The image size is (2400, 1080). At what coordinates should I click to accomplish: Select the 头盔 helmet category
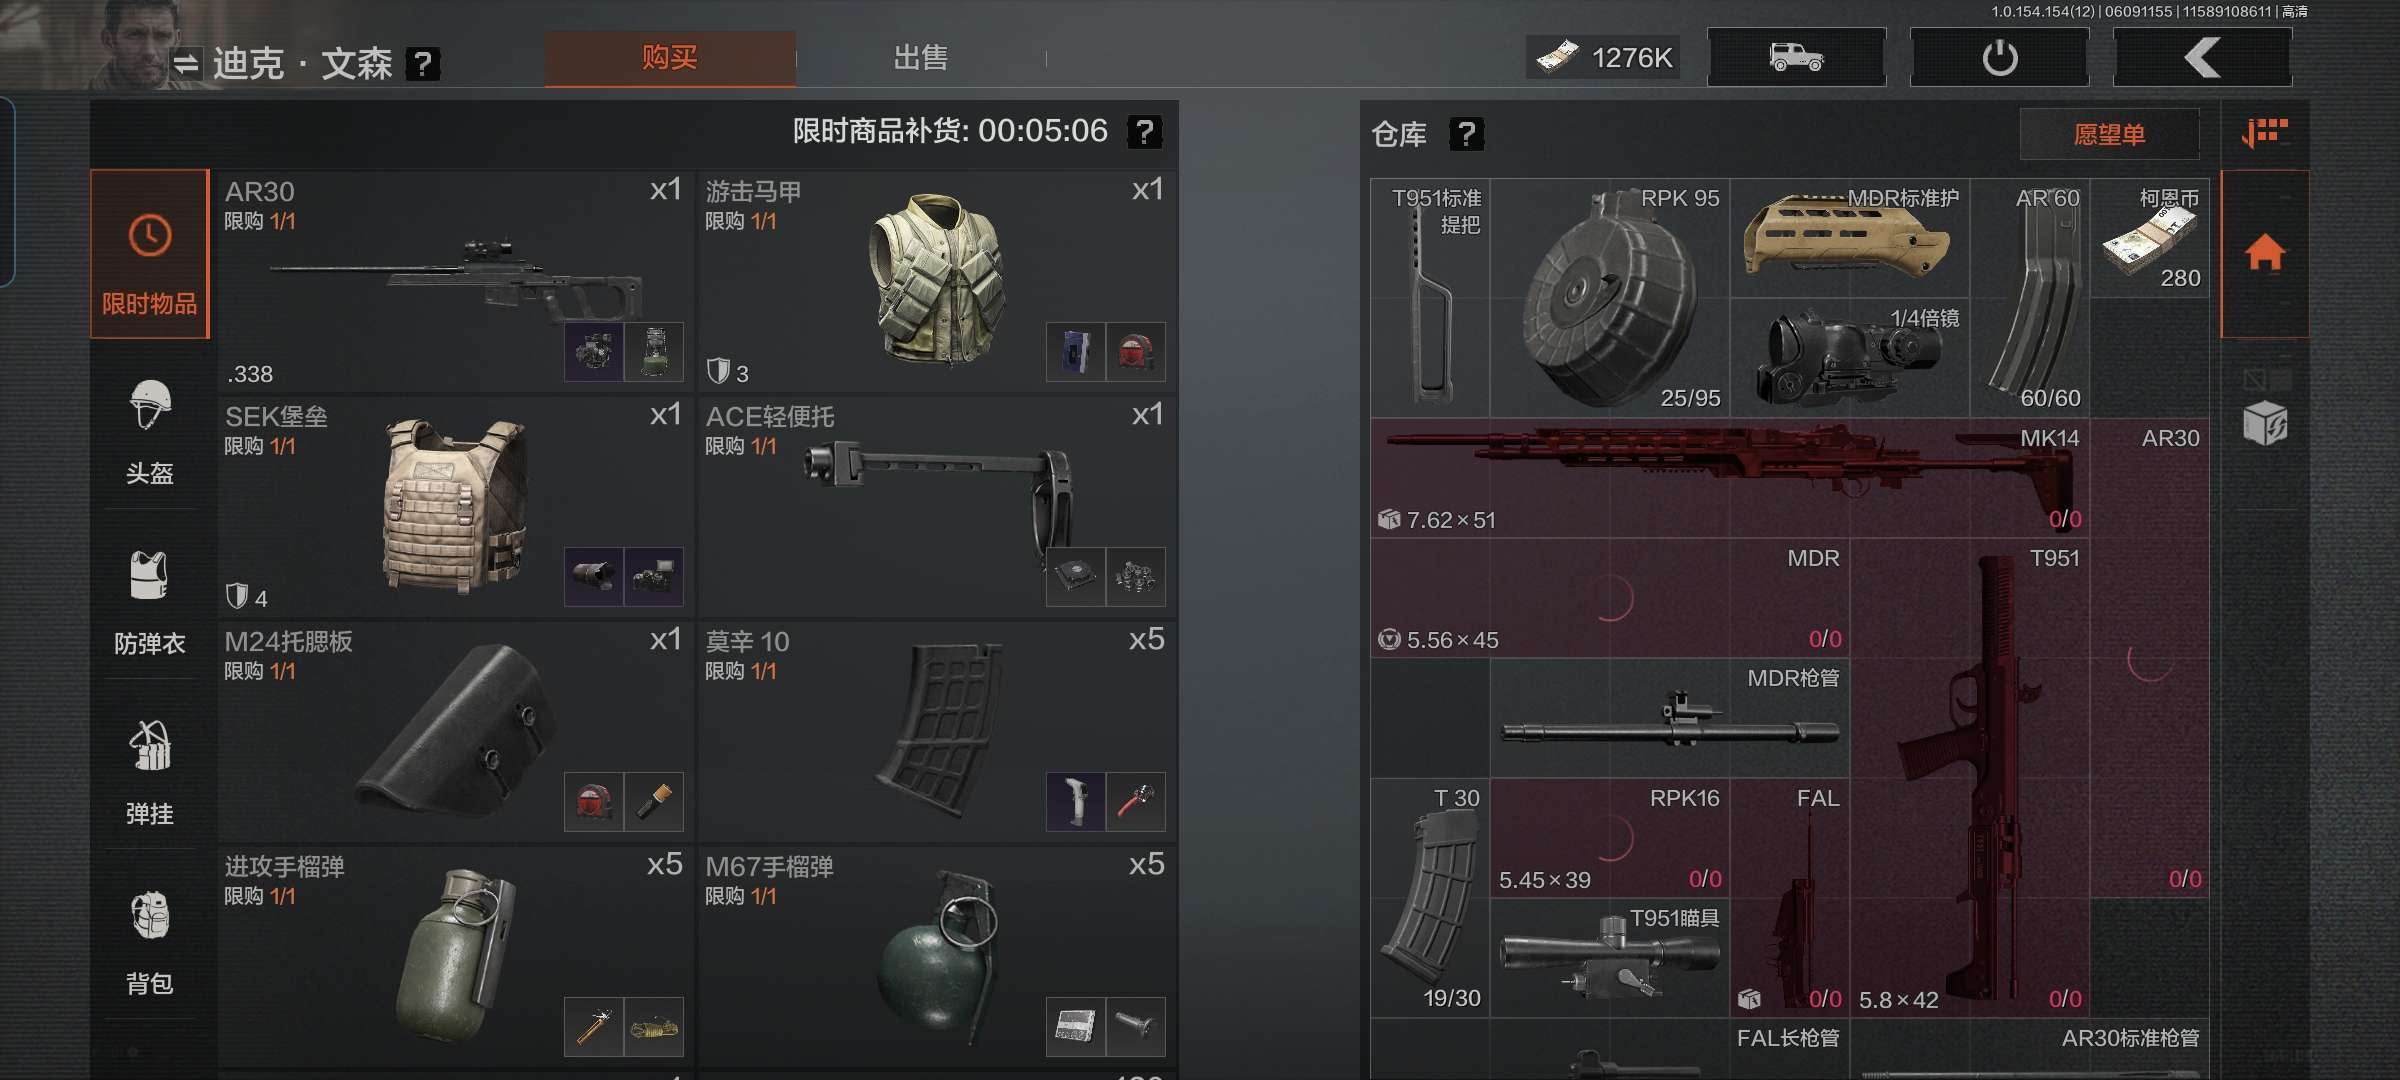pyautogui.click(x=150, y=430)
